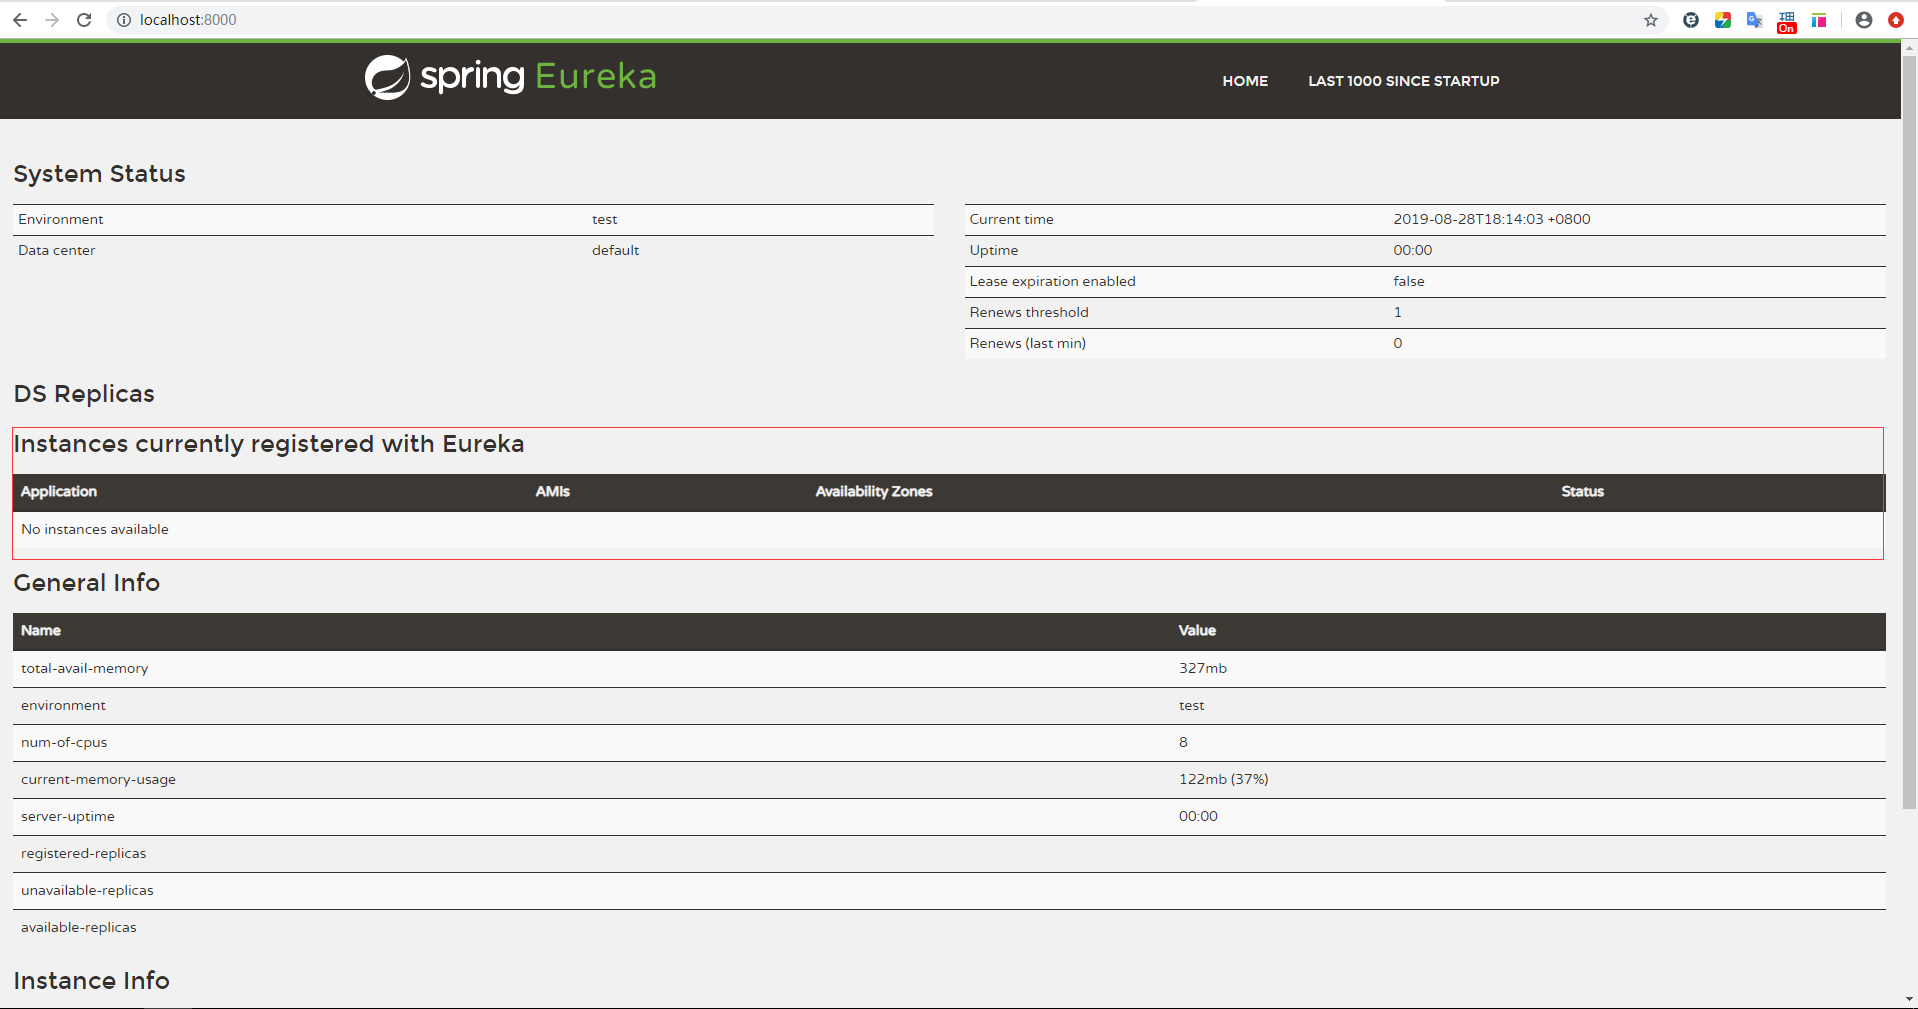Click 'Instances currently registered with Eureka' heading
The width and height of the screenshot is (1918, 1009).
pyautogui.click(x=269, y=444)
